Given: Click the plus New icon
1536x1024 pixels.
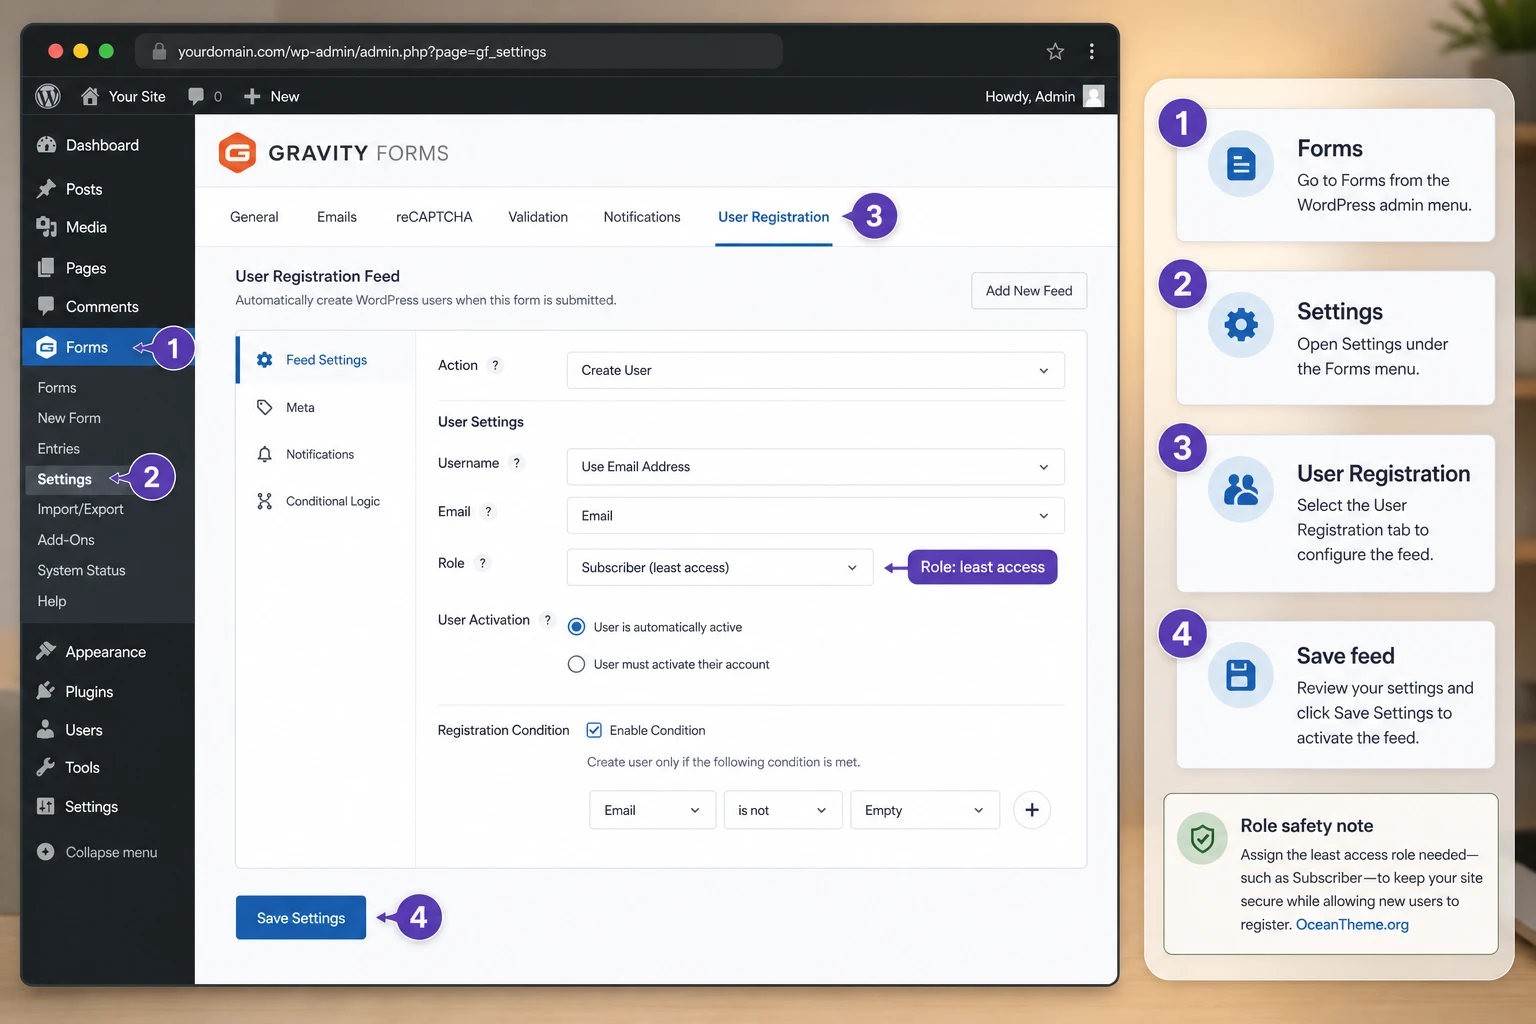Looking at the screenshot, I should point(252,96).
